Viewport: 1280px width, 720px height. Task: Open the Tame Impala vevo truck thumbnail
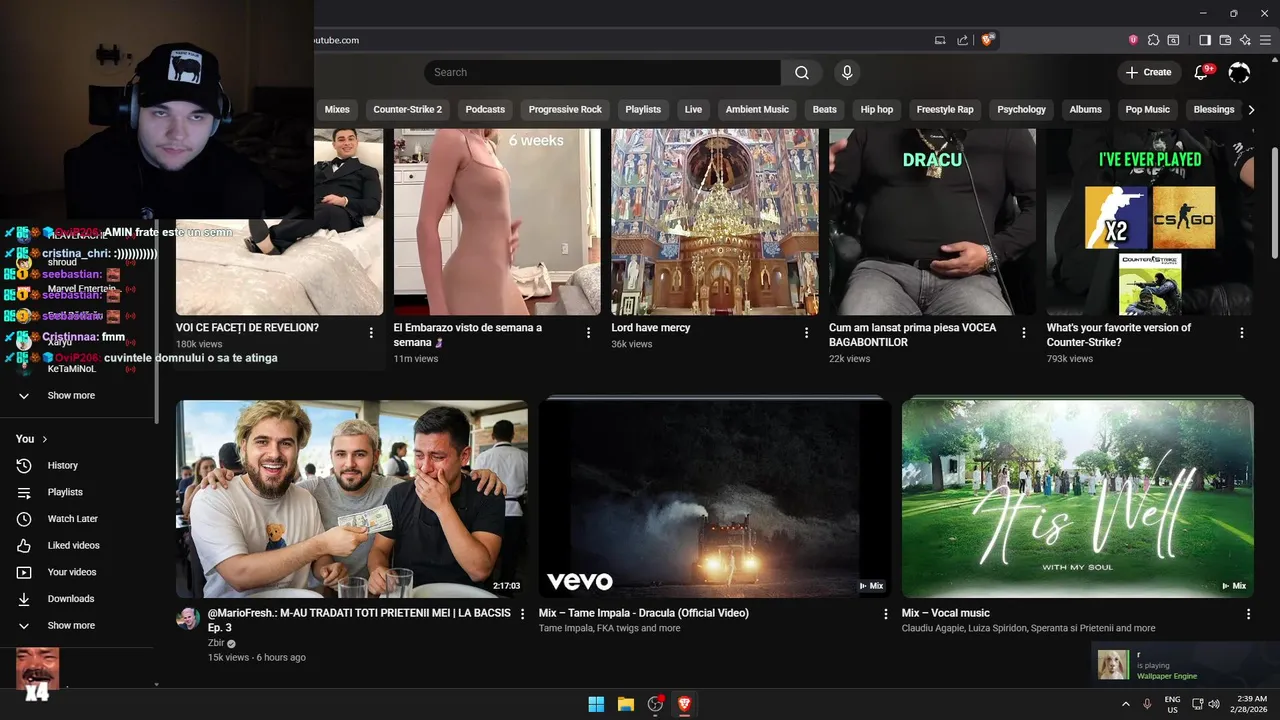coord(715,499)
